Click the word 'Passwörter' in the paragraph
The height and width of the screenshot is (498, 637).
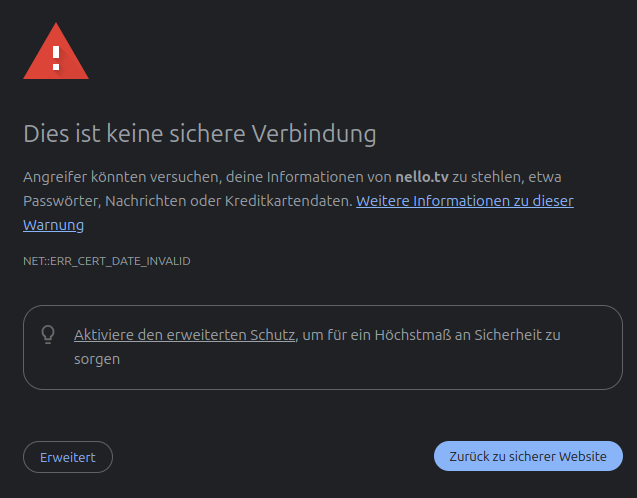click(62, 201)
